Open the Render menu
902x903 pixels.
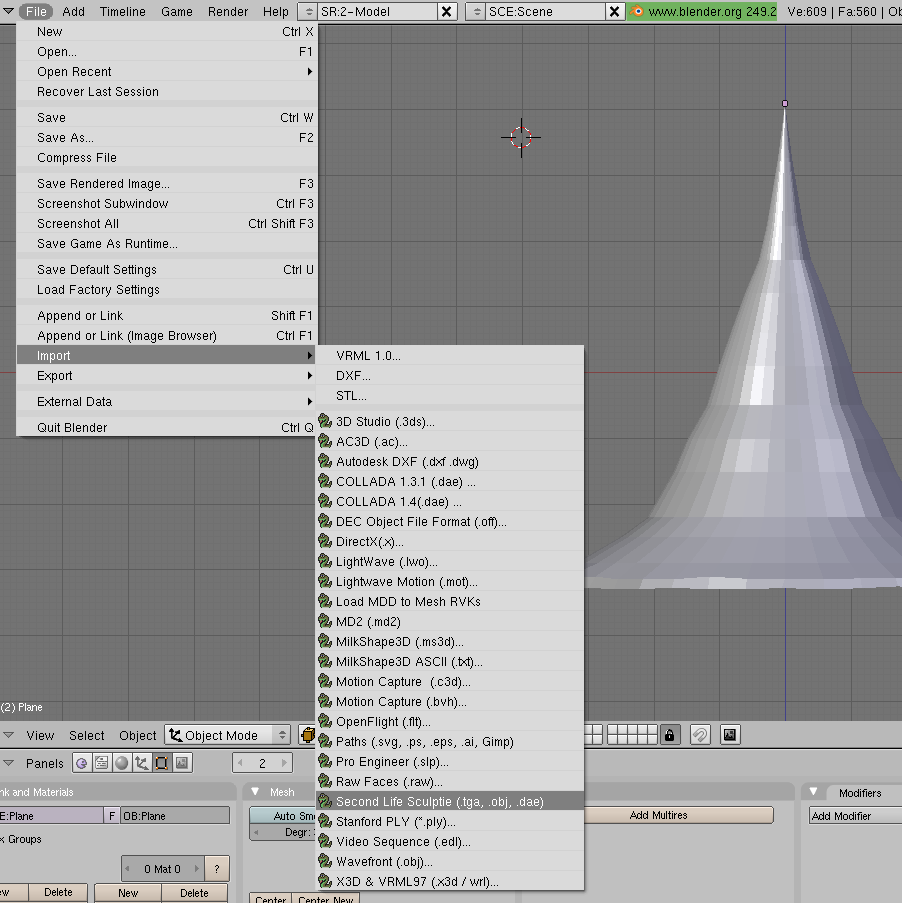228,12
